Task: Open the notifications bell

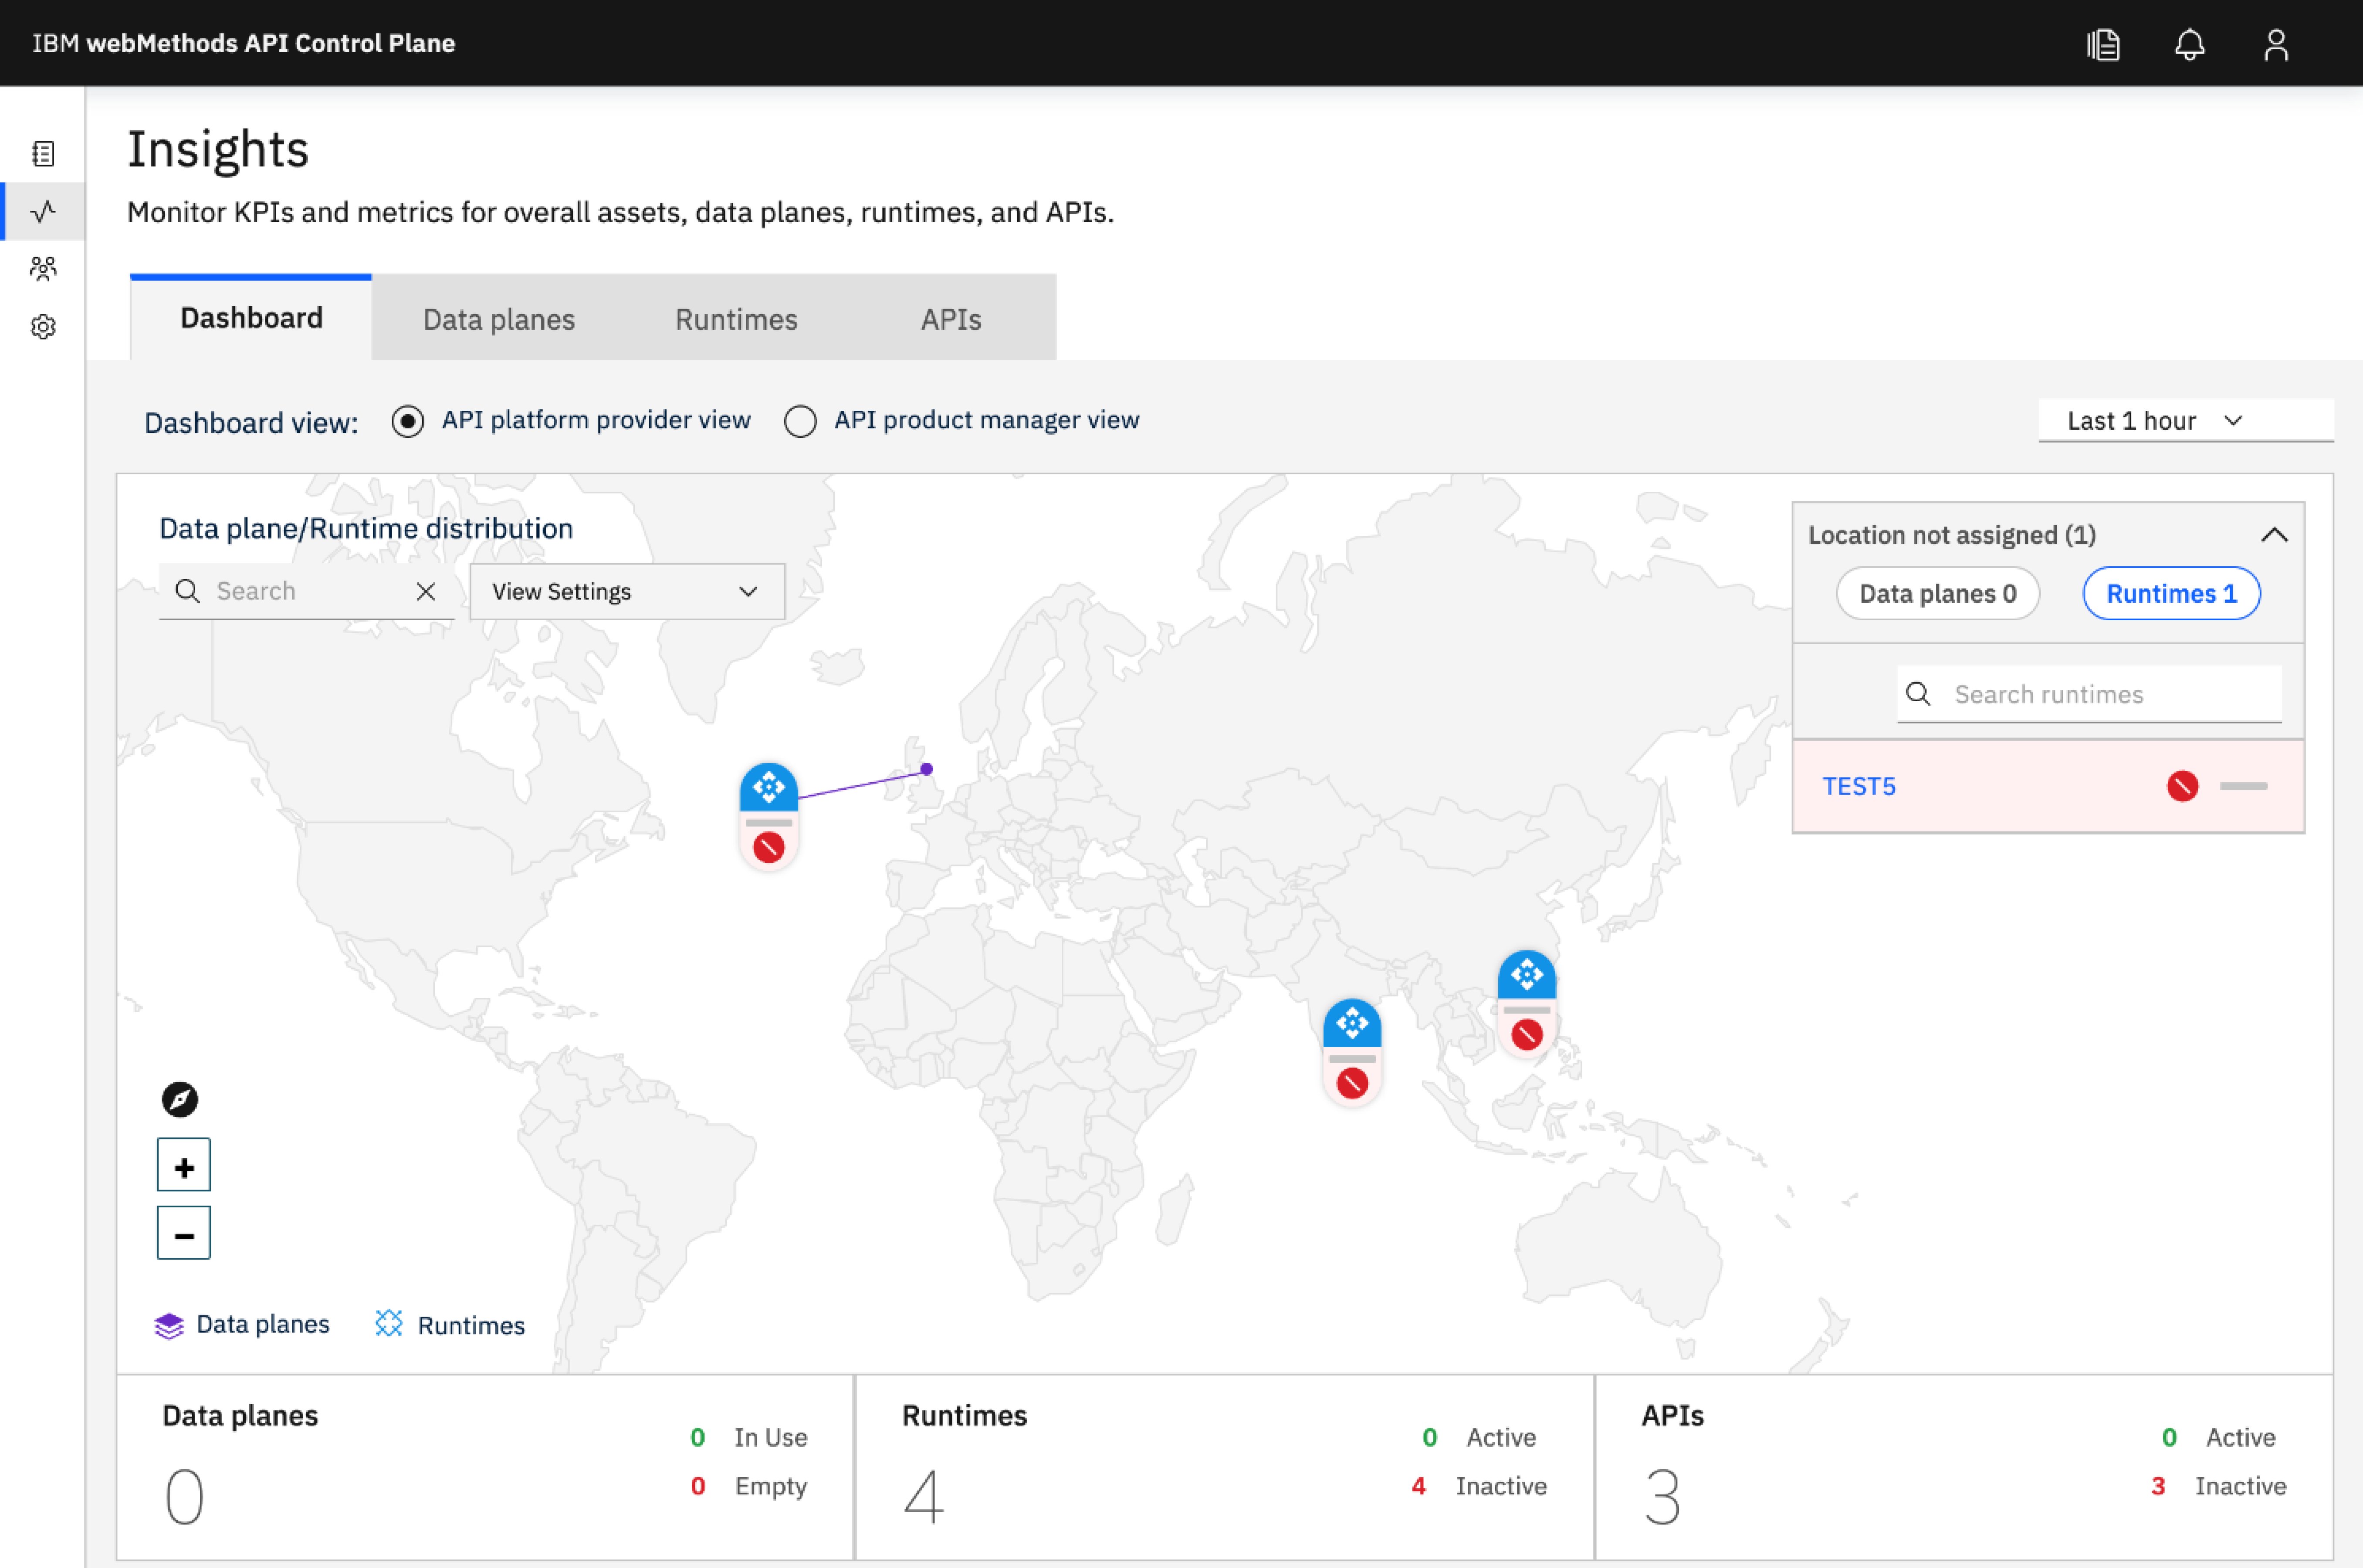Action: 2189,44
